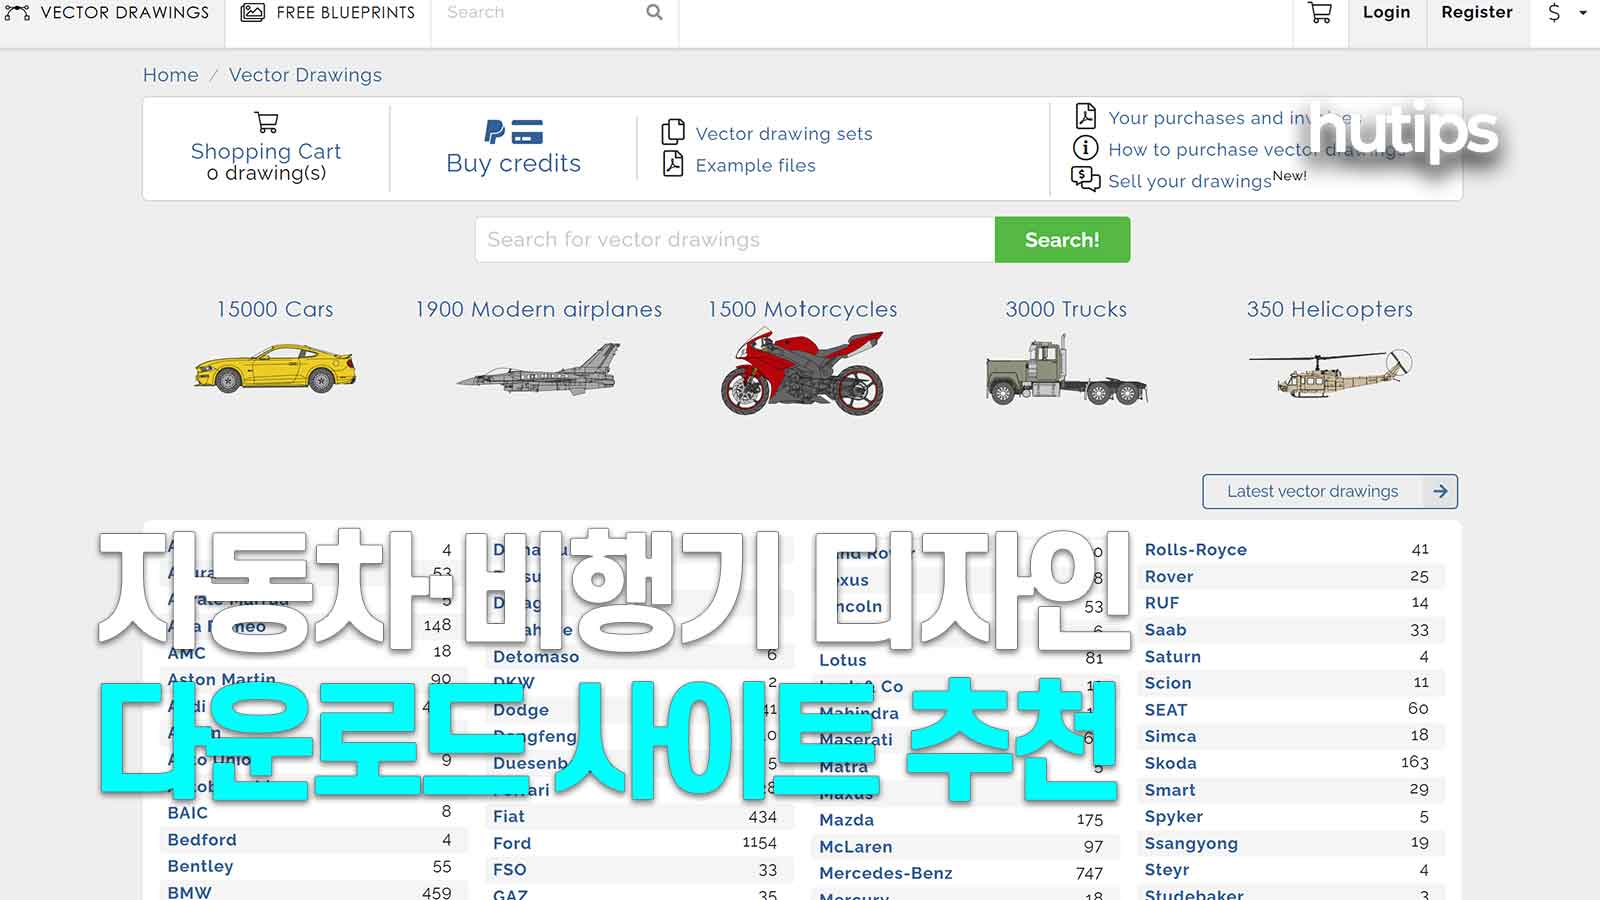
Task: Open the Steyr brand link
Action: pyautogui.click(x=1167, y=870)
